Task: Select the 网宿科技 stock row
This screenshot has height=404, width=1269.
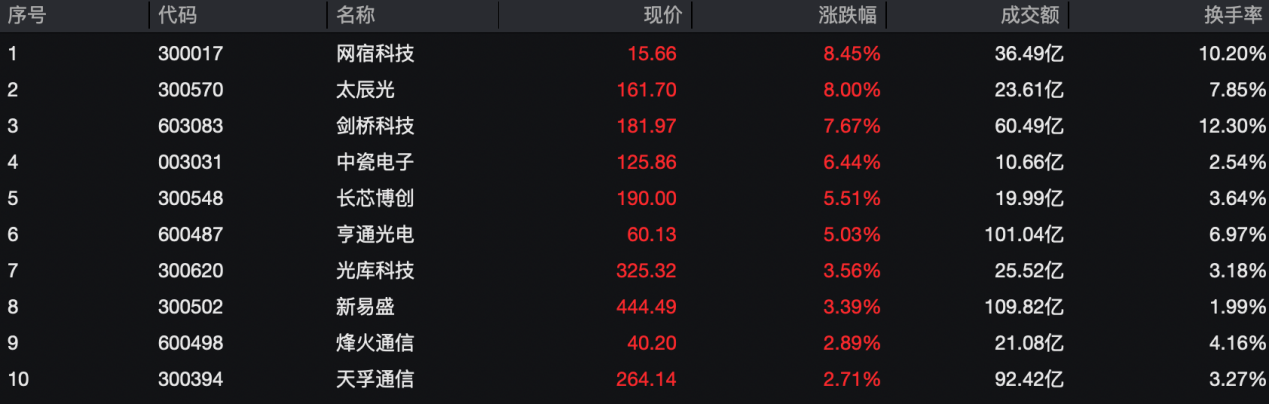Action: coord(634,54)
